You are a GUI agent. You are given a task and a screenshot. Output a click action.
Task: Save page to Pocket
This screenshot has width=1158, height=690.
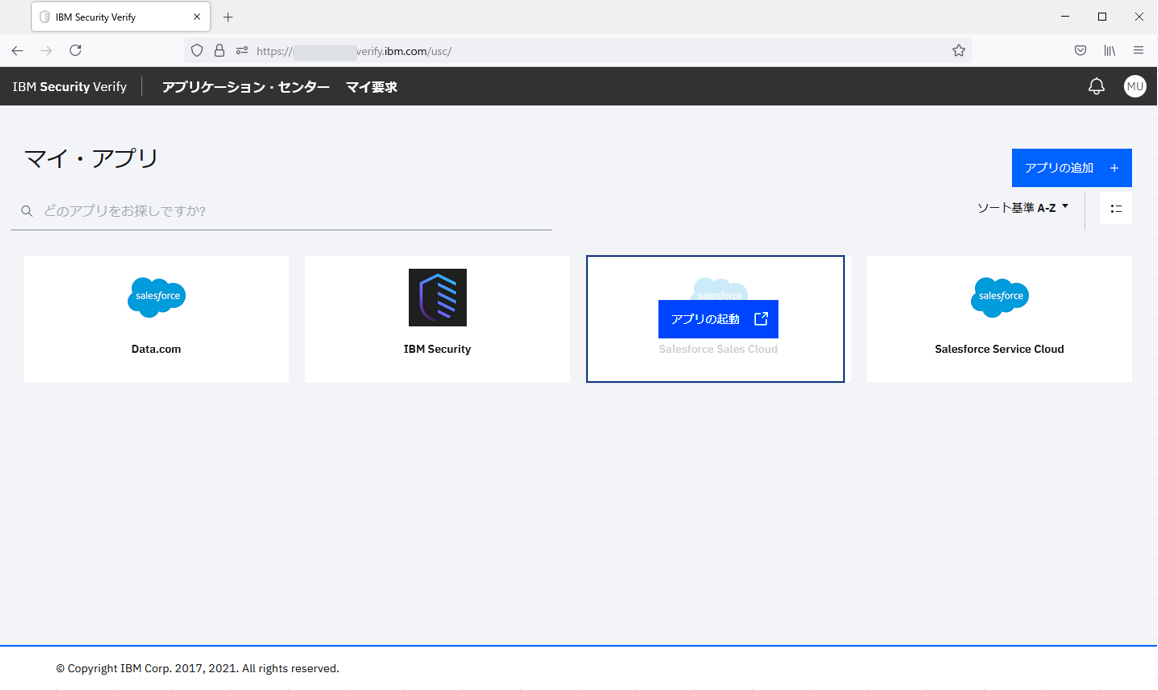coord(1080,50)
